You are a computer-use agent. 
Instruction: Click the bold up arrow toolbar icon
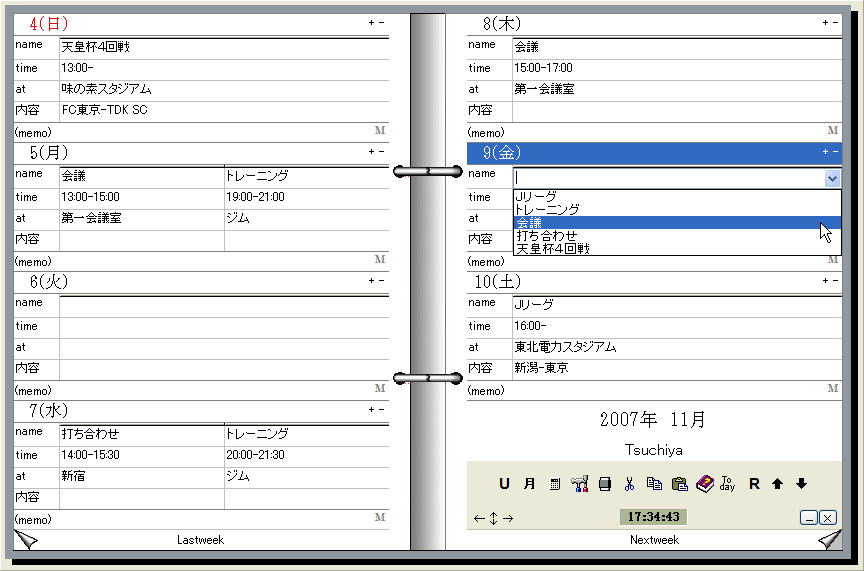coord(777,484)
